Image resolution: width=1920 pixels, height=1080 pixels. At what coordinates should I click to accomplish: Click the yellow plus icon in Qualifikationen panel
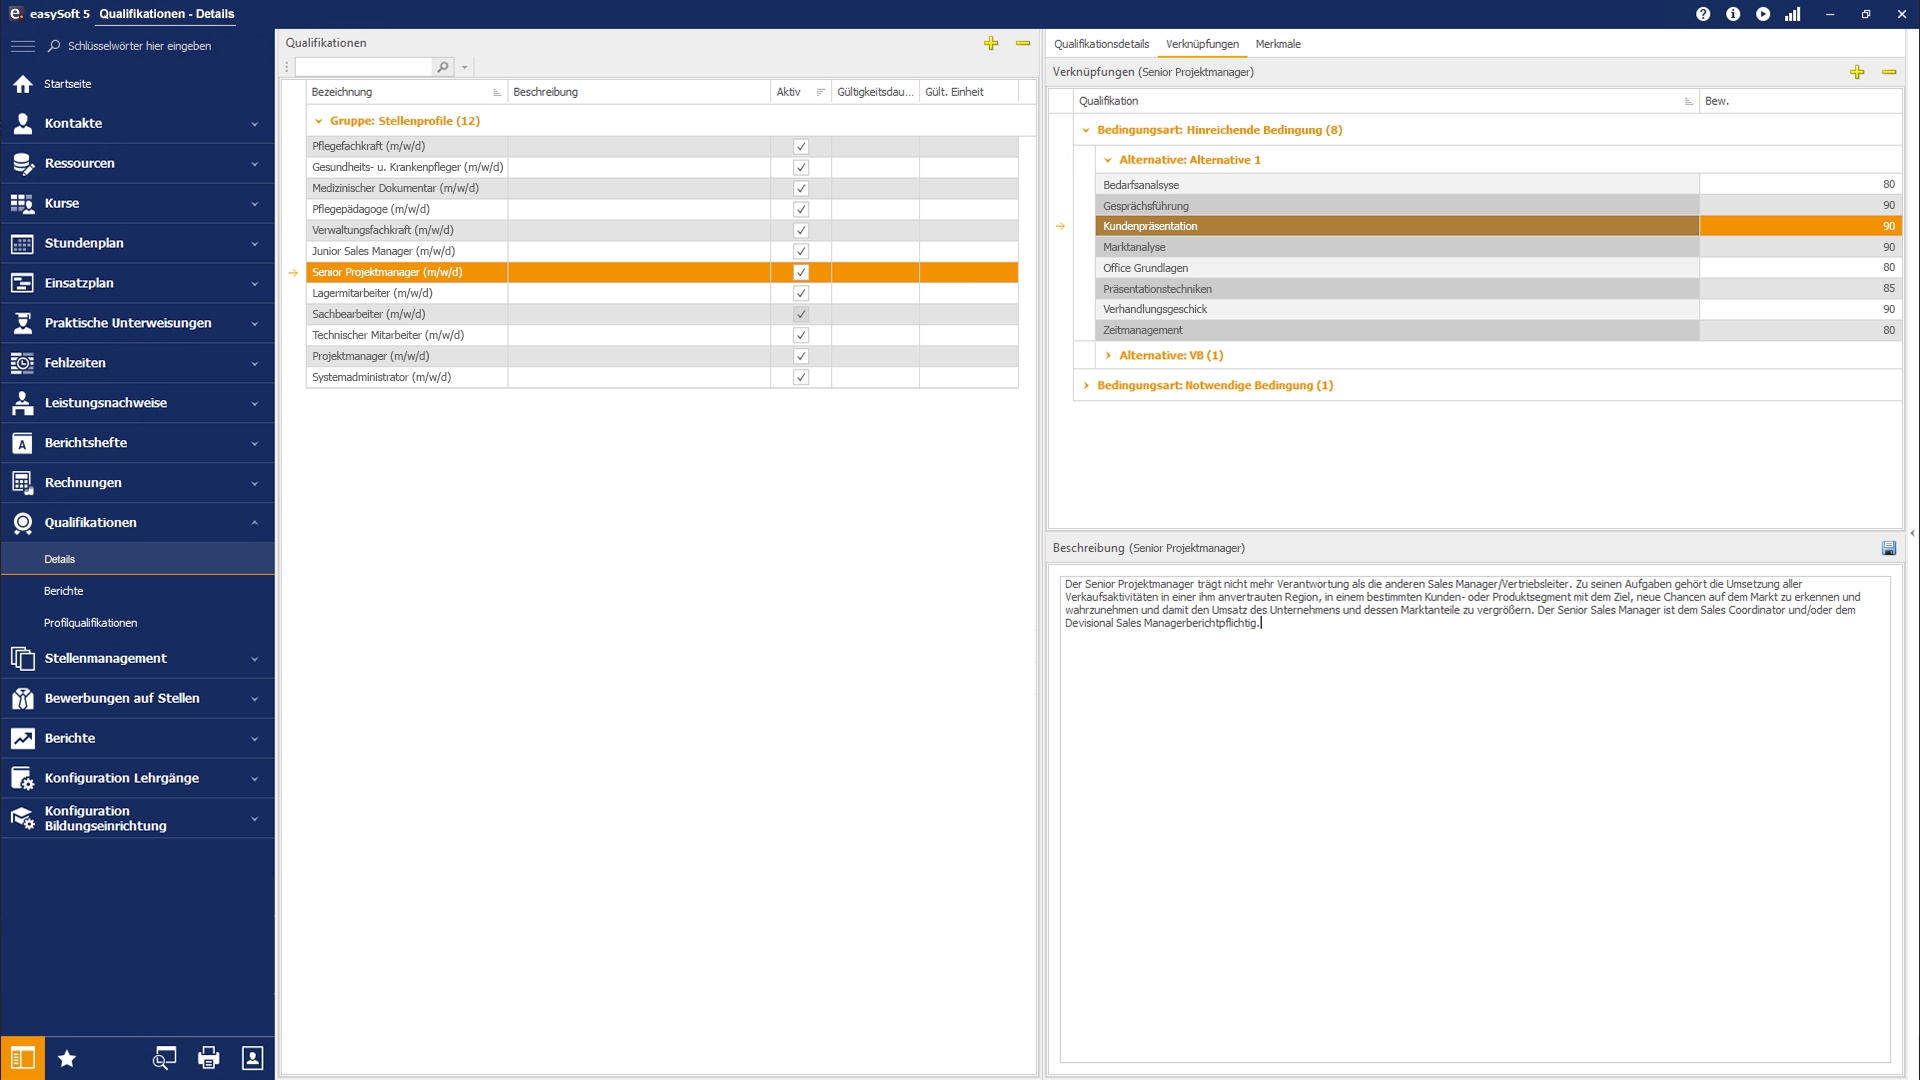pyautogui.click(x=991, y=43)
